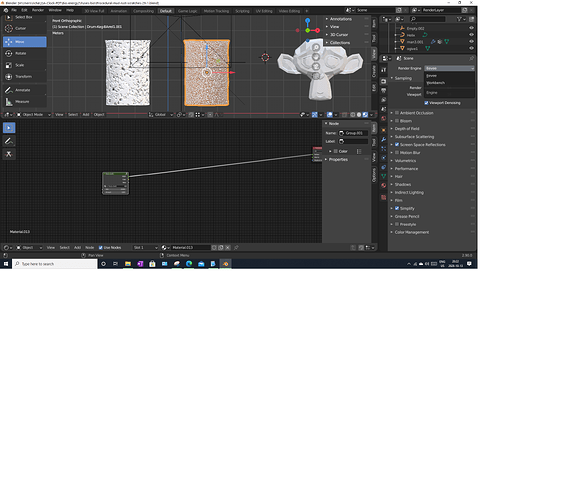The image size is (573, 500).
Task: Switch to UV Editing workspace tab
Action: [x=264, y=11]
